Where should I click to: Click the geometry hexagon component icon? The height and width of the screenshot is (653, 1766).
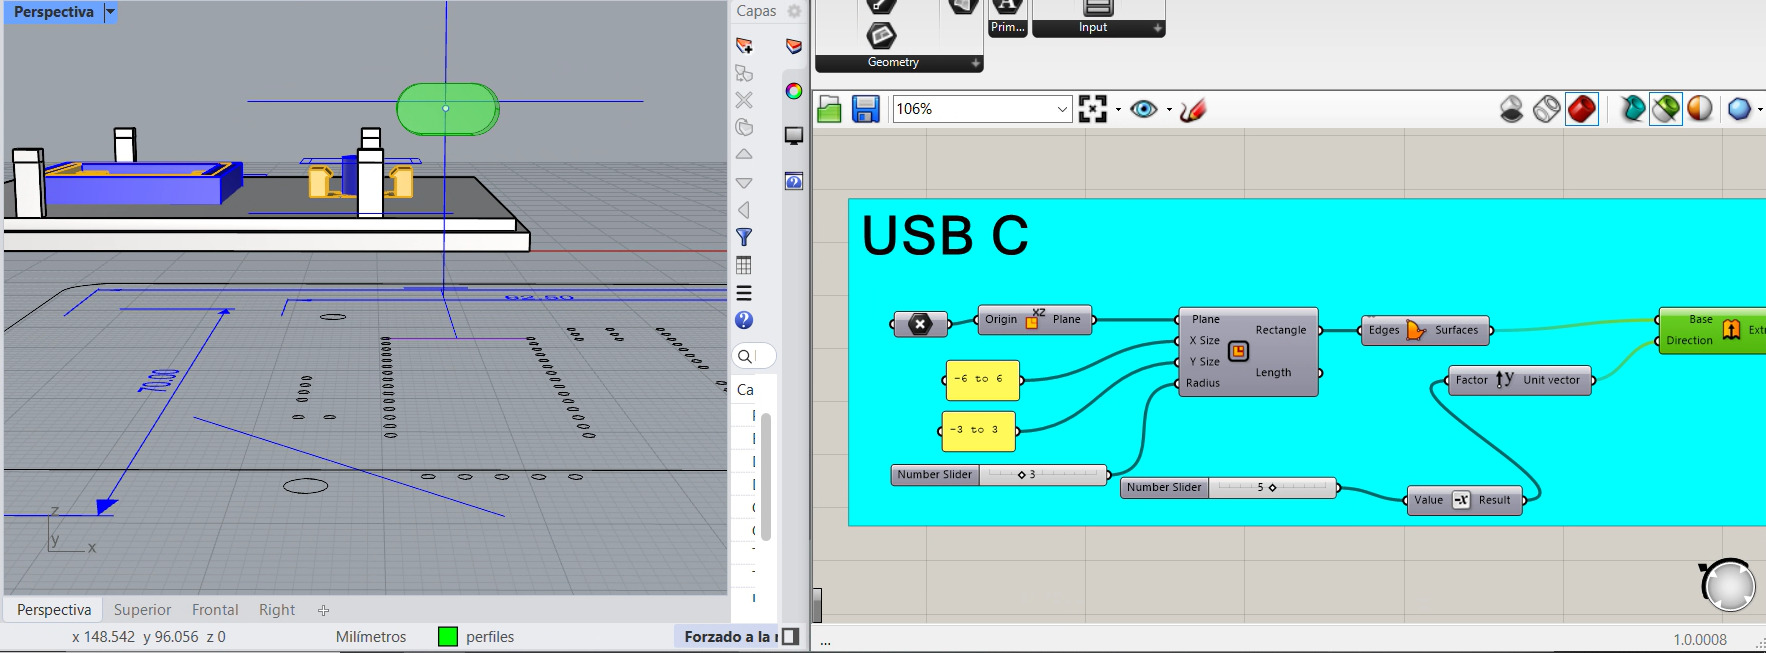click(x=881, y=36)
